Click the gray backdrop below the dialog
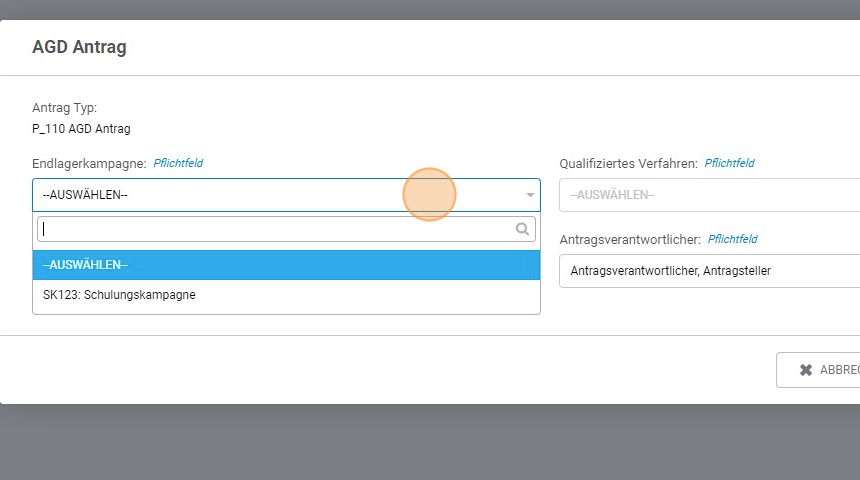The height and width of the screenshot is (480, 860). click(430, 445)
